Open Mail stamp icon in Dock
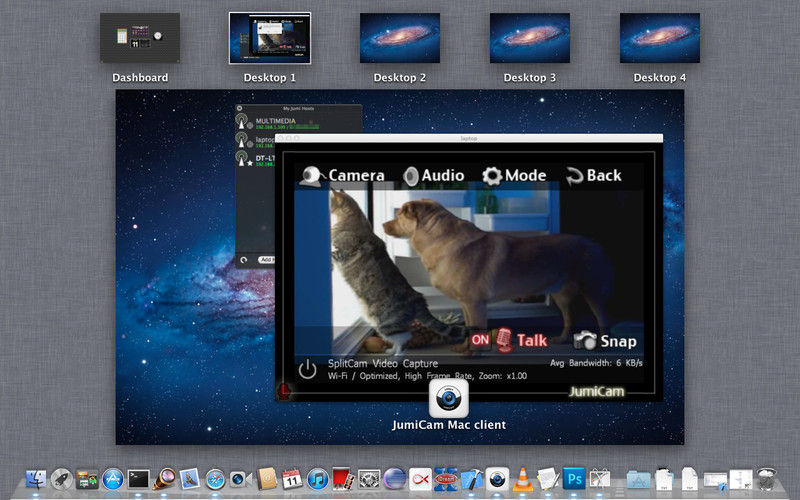Screen dimensions: 800x500 [x=189, y=480]
